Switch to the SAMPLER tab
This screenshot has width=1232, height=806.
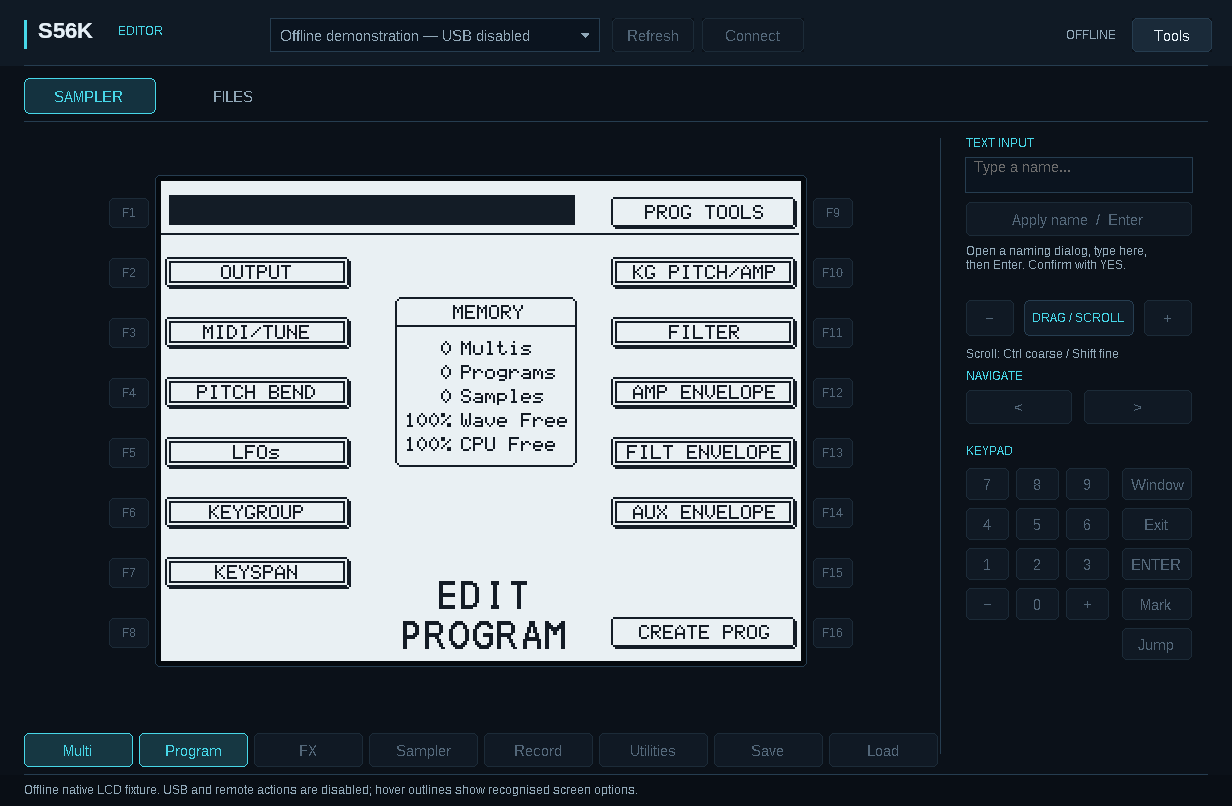click(x=90, y=96)
